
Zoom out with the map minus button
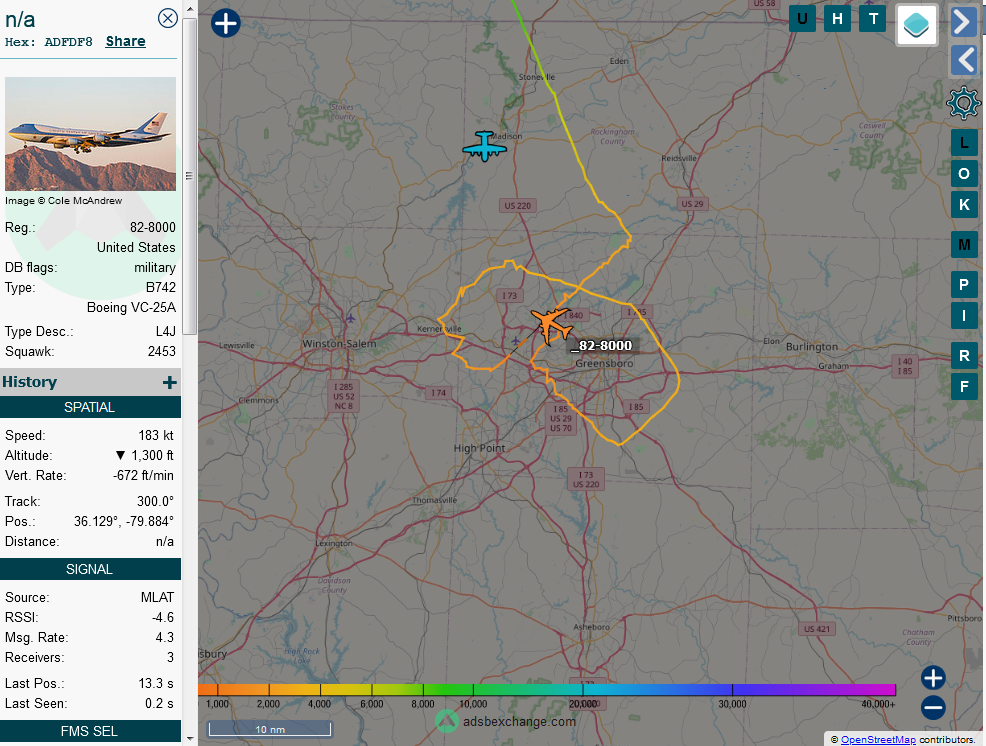(x=933, y=708)
